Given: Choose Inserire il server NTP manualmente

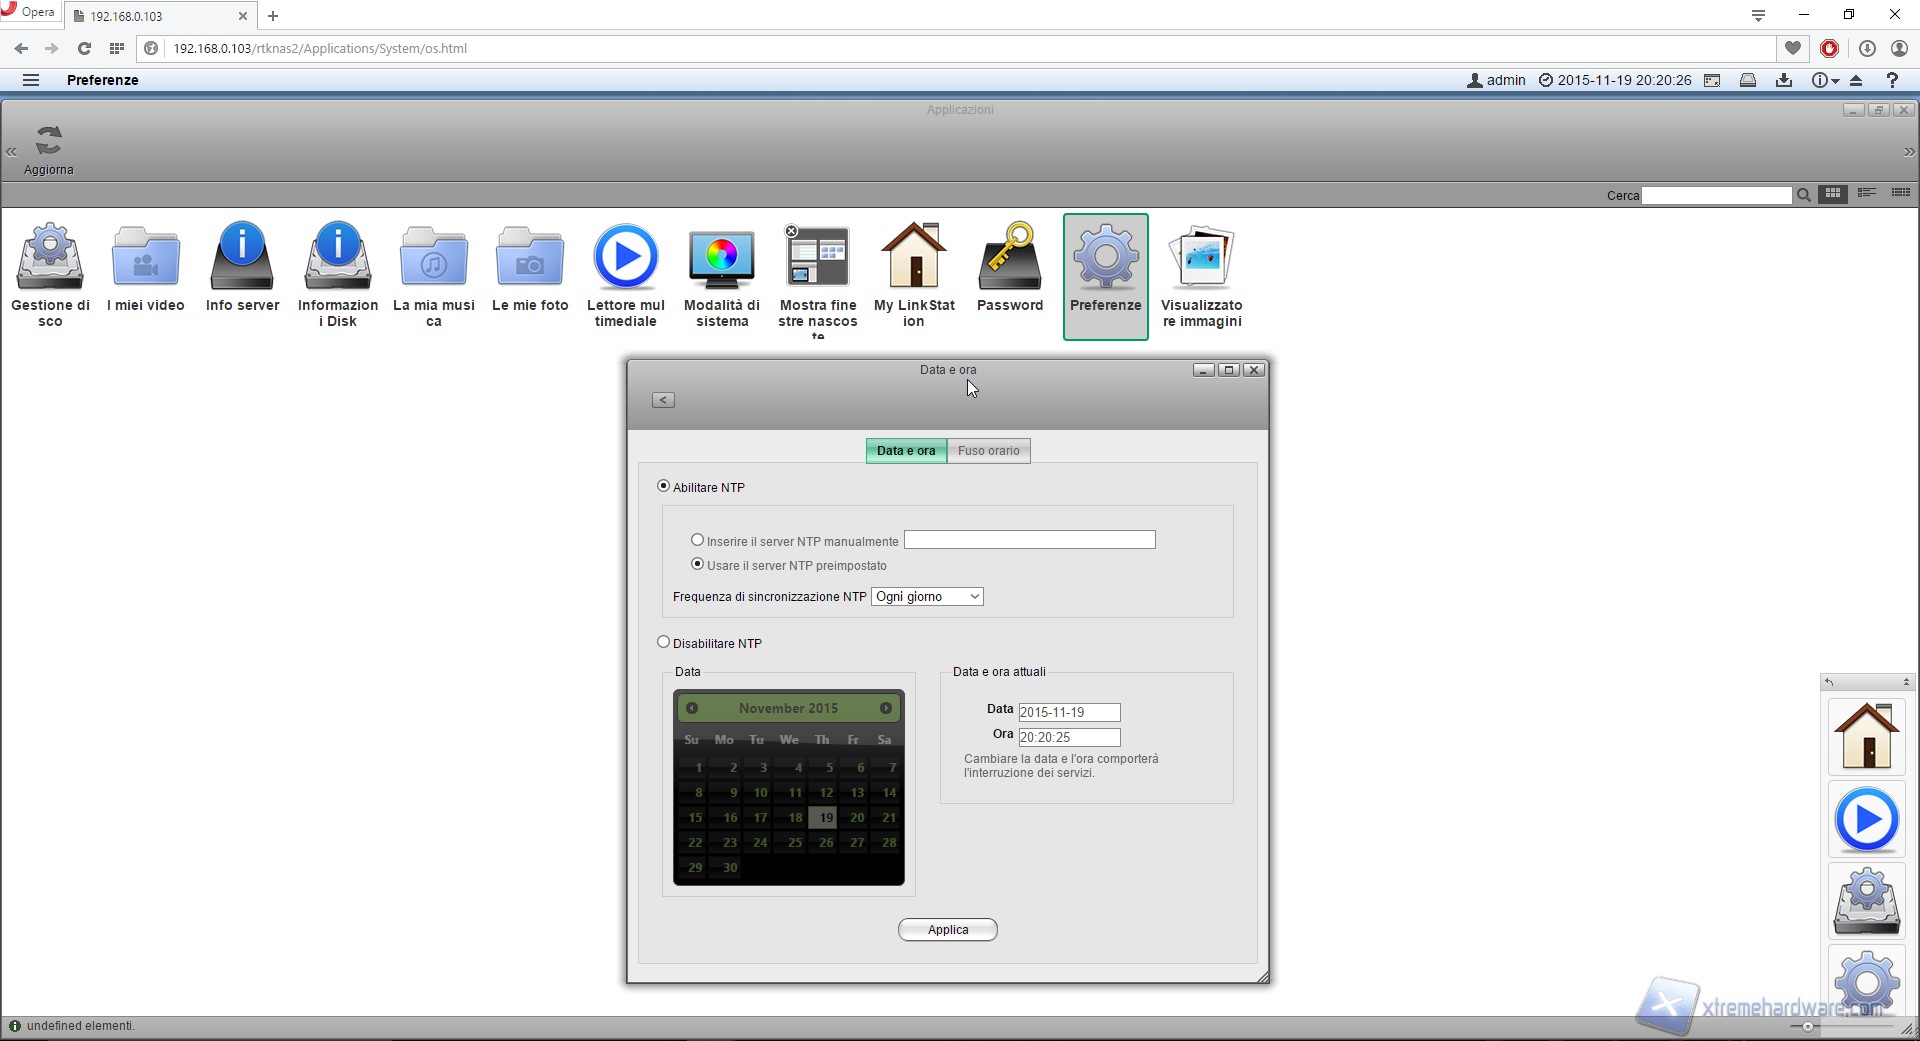Looking at the screenshot, I should (x=697, y=540).
